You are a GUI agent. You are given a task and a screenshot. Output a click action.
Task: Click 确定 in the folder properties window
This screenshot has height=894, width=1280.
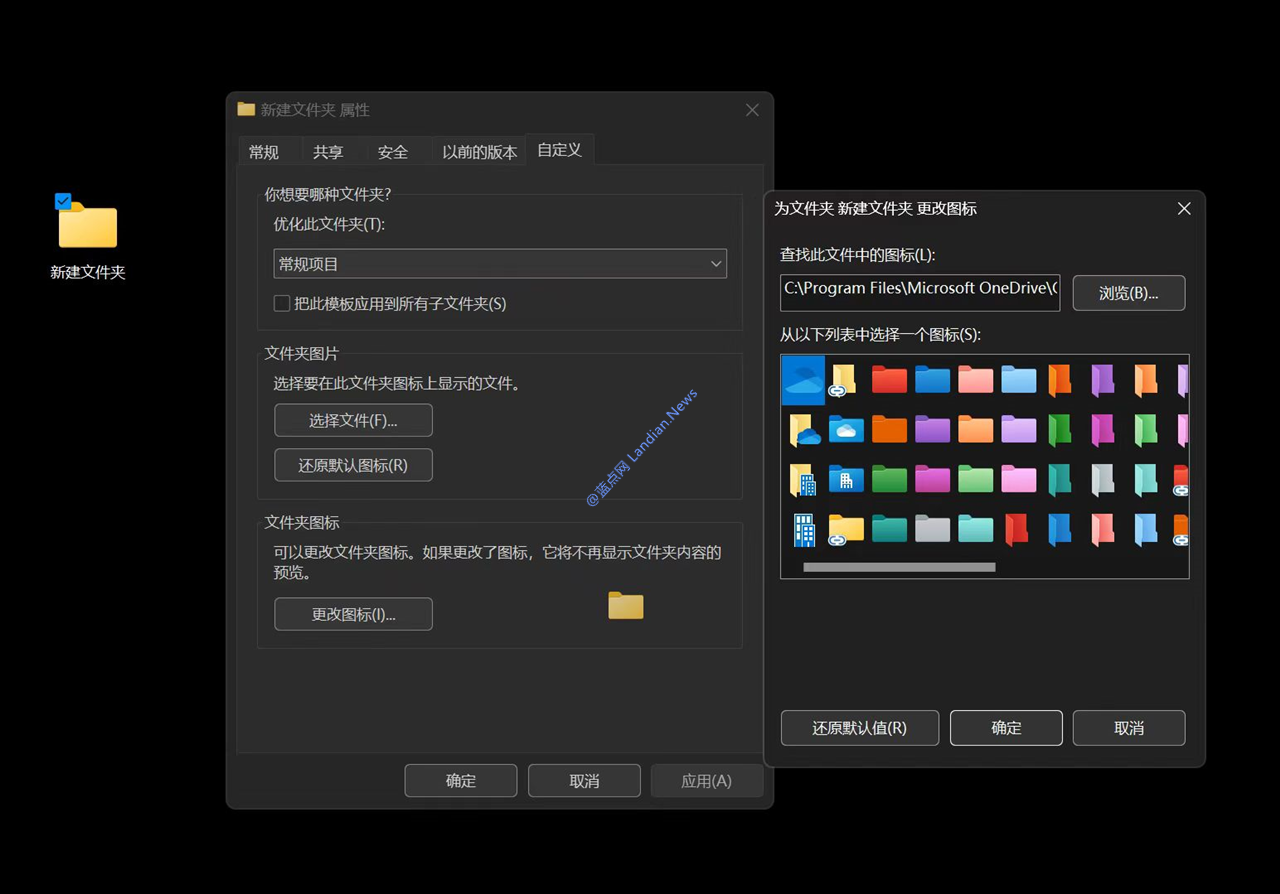point(461,781)
